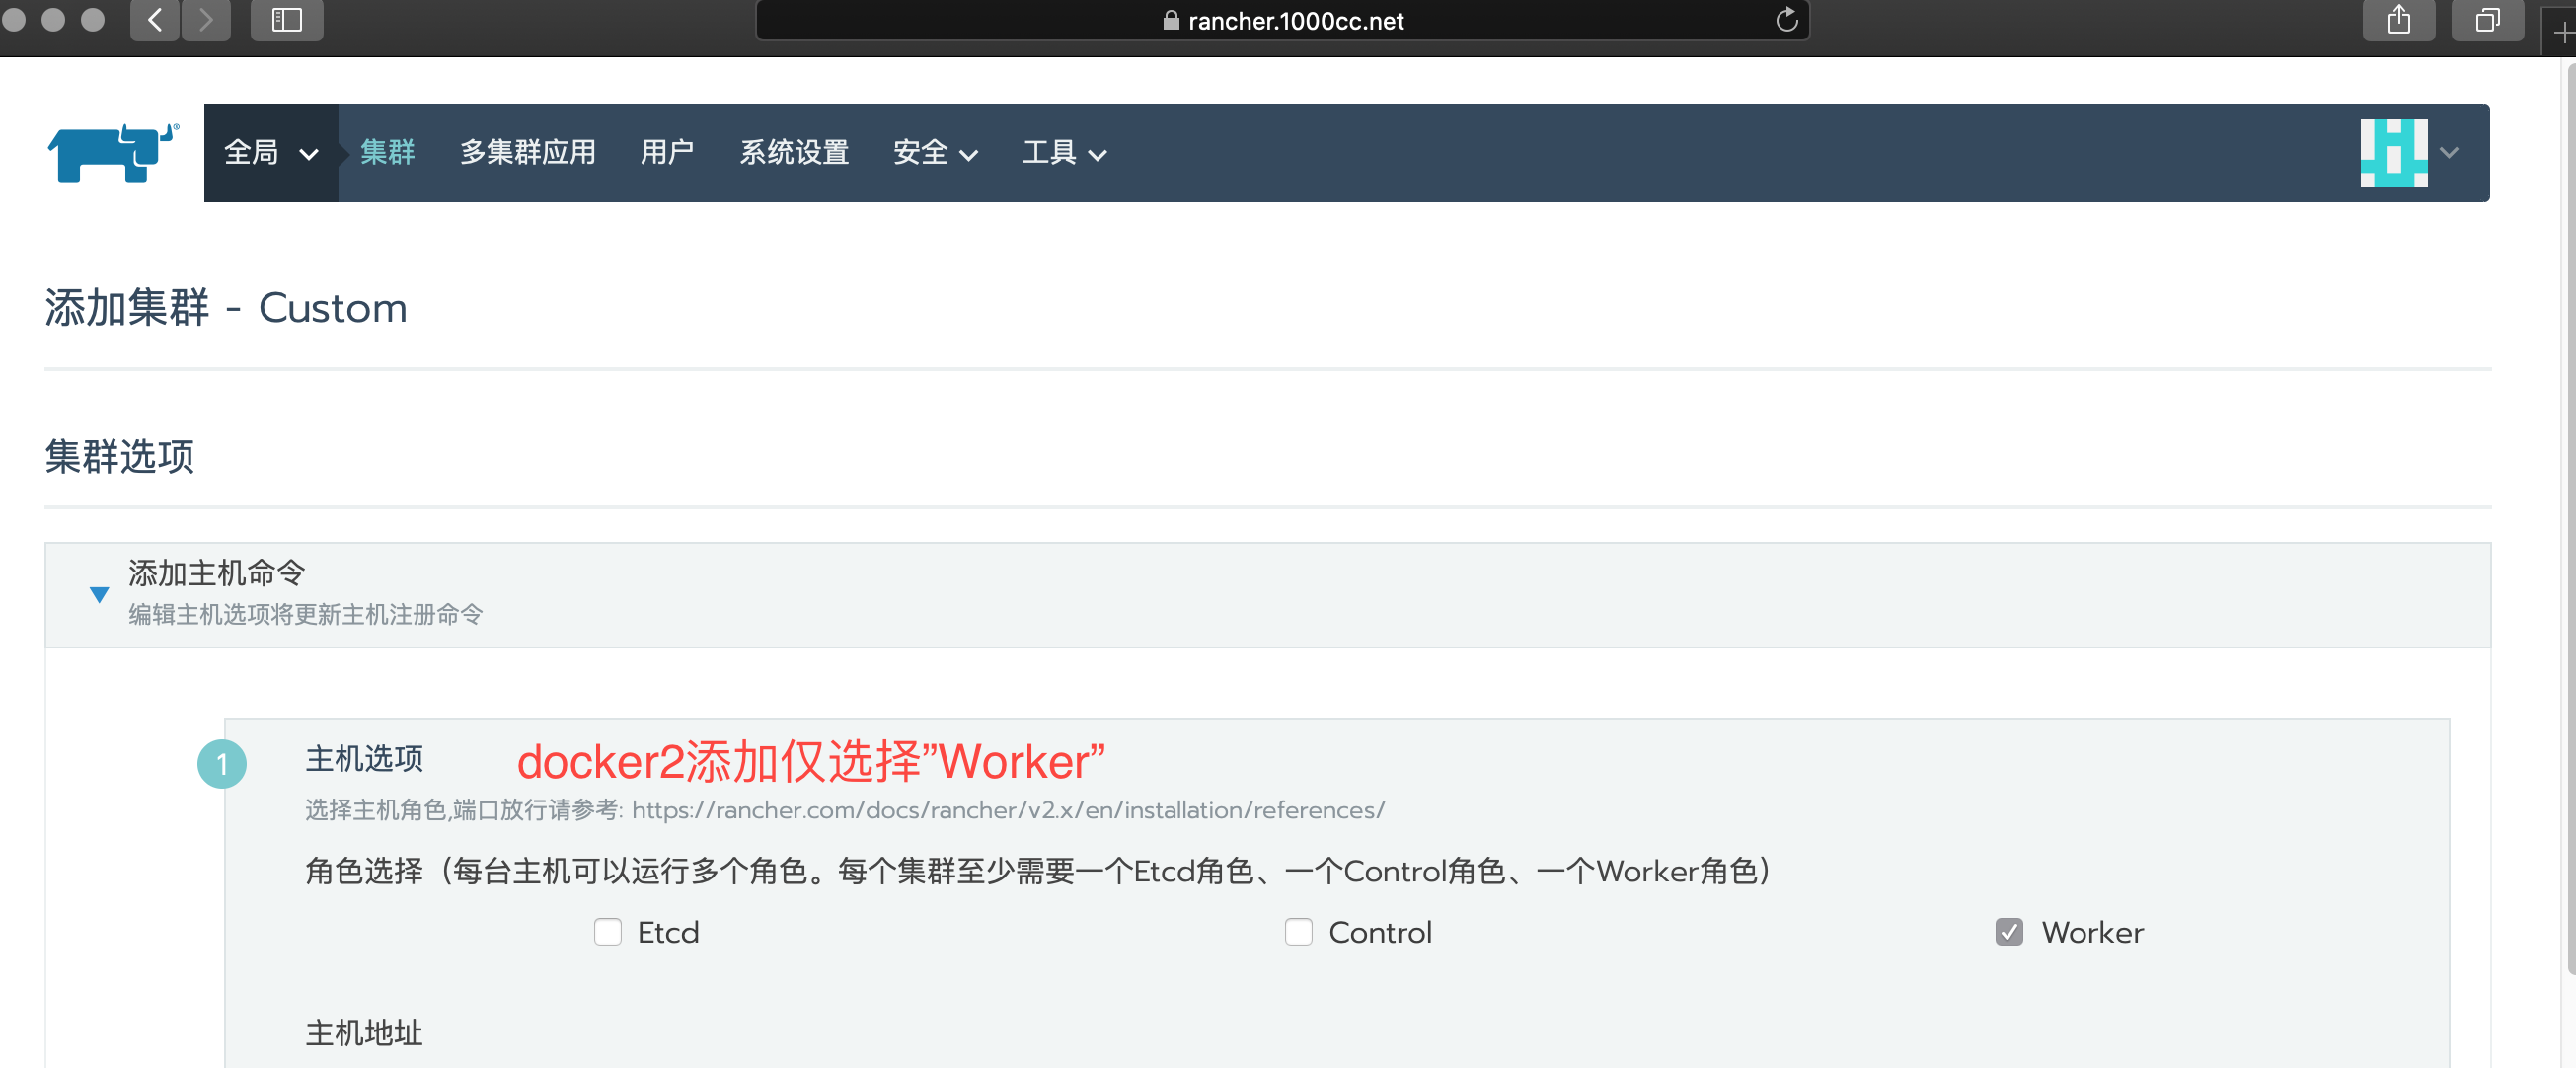Open 多集群应用 nav item
This screenshot has width=2576, height=1068.
(528, 152)
